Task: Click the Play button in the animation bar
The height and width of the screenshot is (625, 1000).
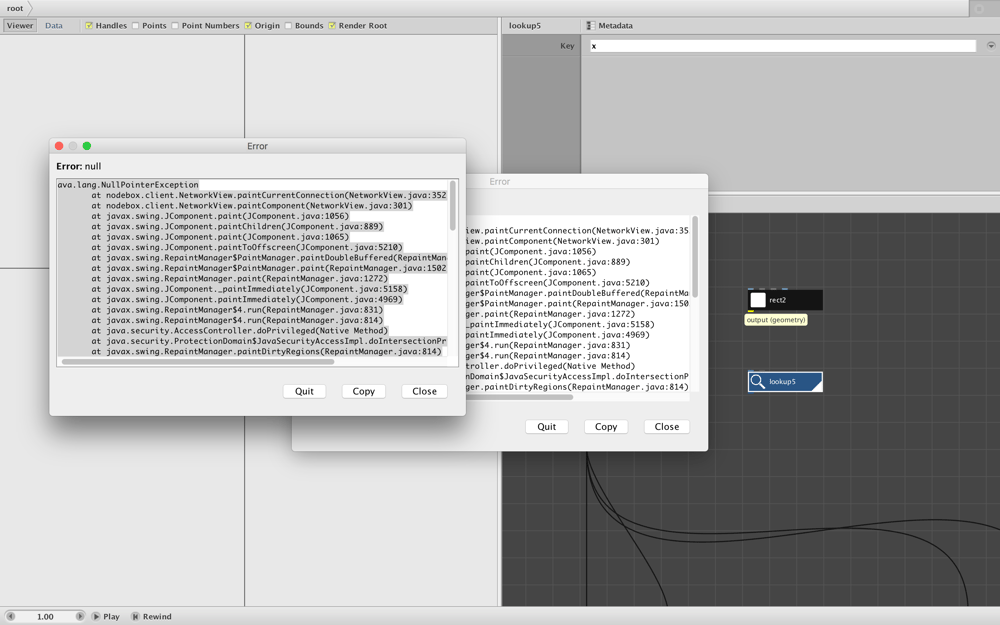Action: 106,616
